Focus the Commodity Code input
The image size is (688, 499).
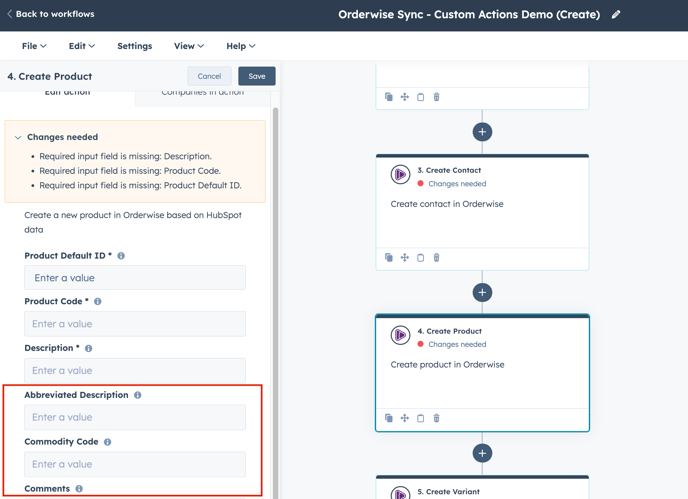click(135, 464)
